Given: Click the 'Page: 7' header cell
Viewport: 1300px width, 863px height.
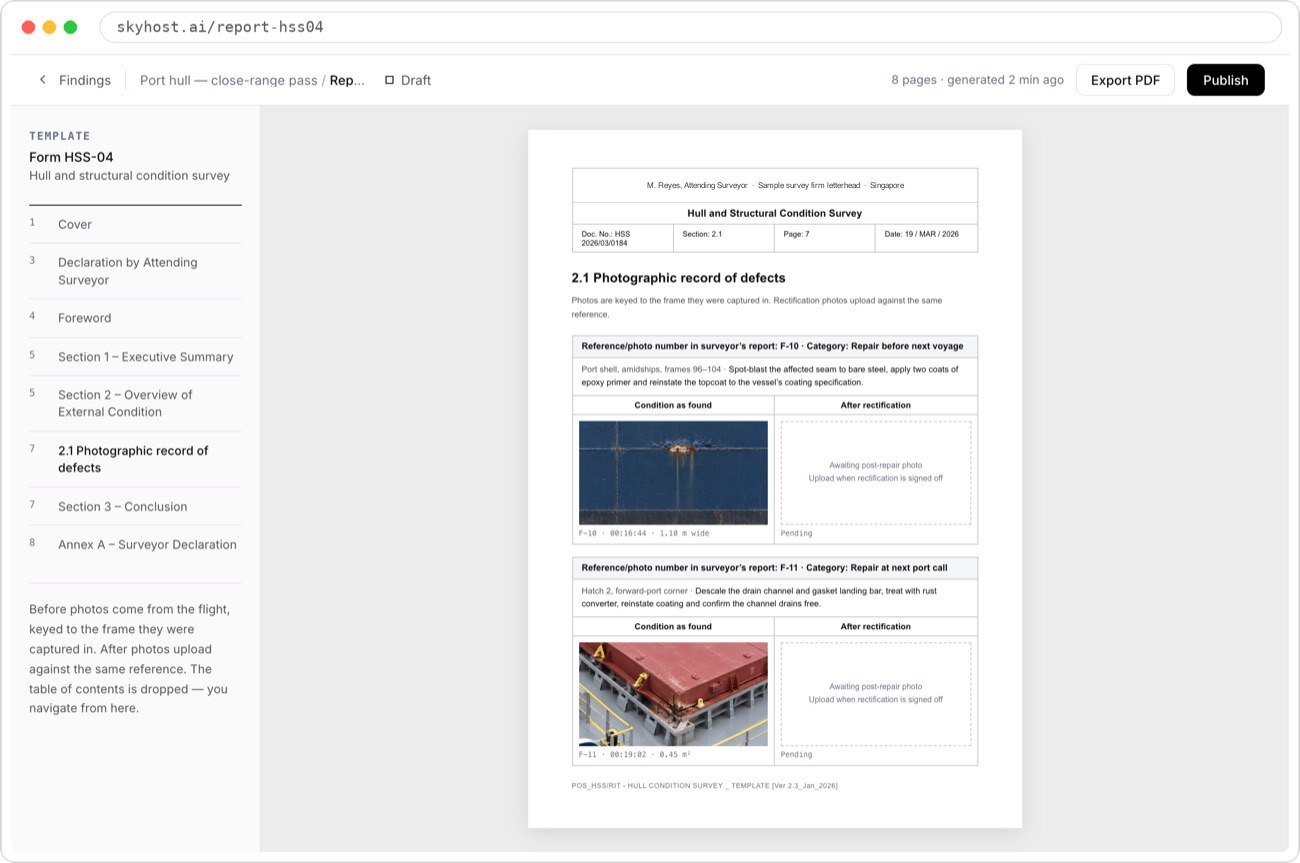Looking at the screenshot, I should pos(825,238).
